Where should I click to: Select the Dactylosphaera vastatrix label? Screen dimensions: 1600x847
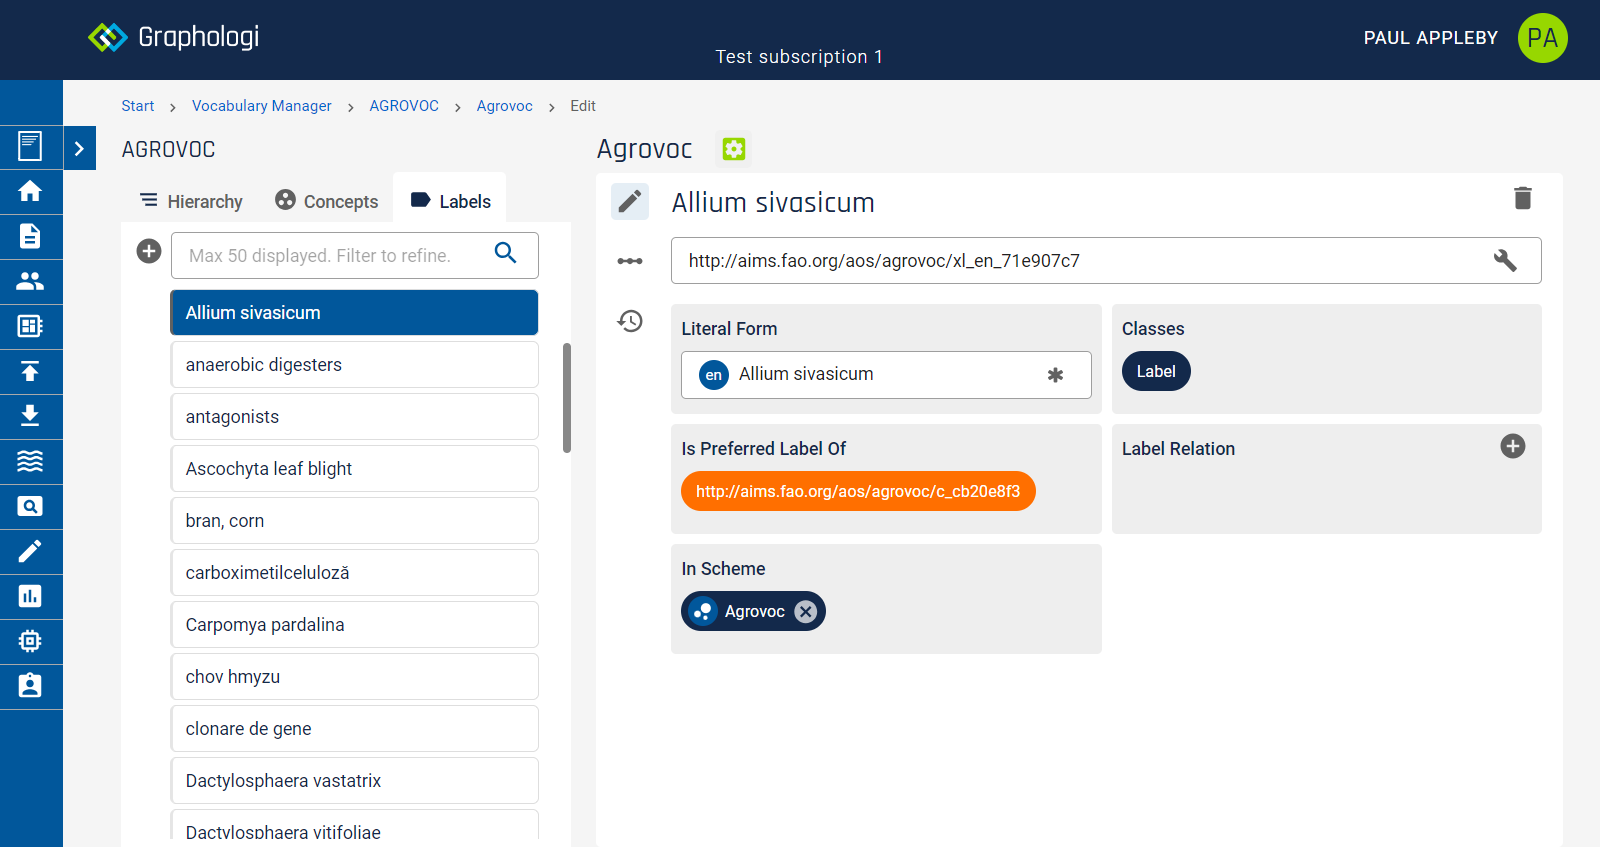(x=354, y=781)
